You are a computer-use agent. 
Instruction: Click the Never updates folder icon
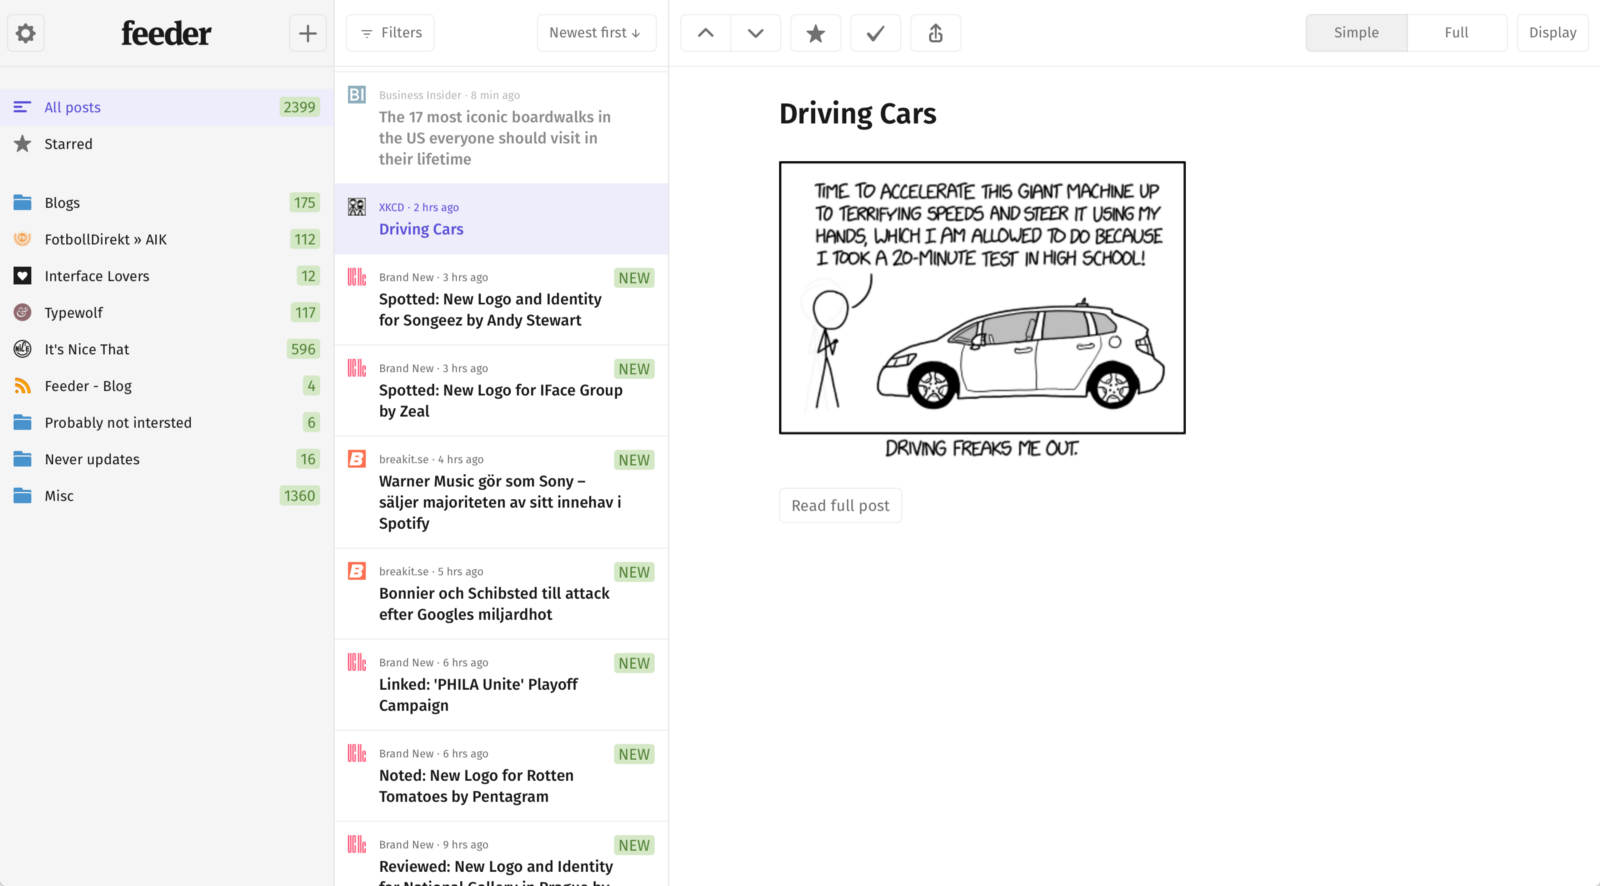[x=22, y=459]
